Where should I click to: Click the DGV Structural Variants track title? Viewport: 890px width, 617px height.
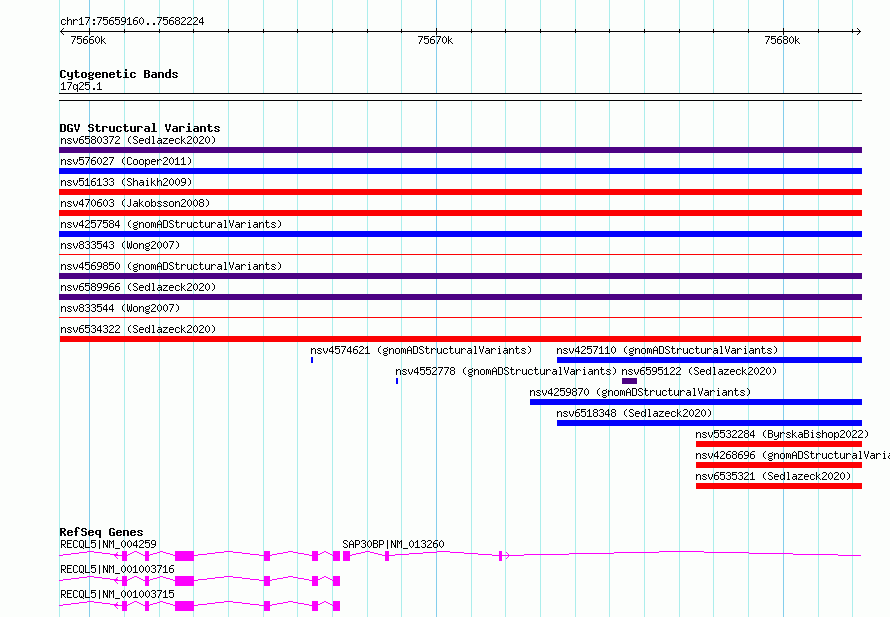pyautogui.click(x=140, y=128)
